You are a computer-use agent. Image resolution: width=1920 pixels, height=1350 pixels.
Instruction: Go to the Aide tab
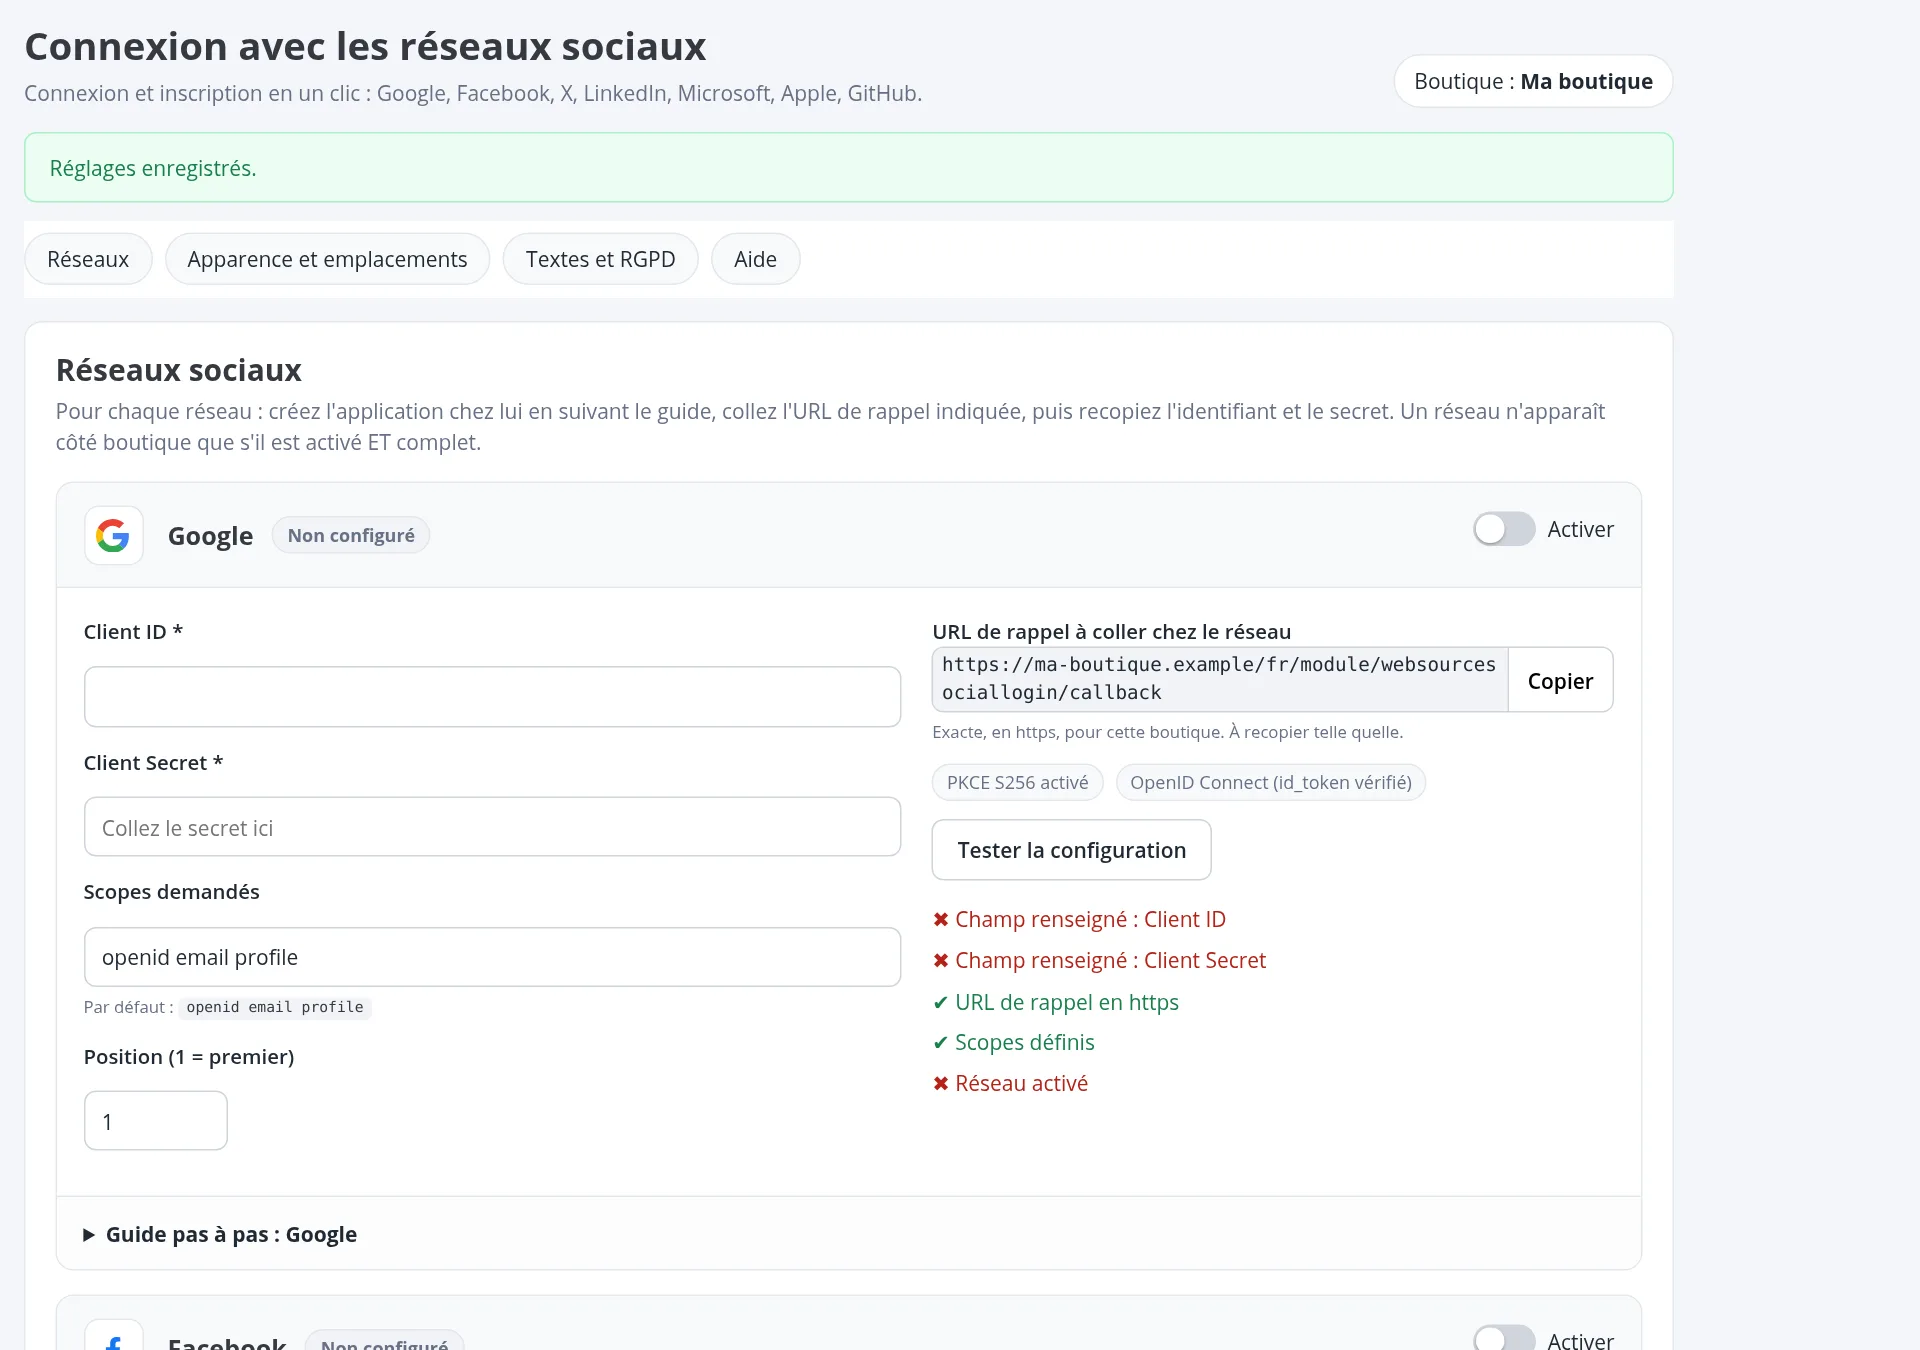coord(755,259)
